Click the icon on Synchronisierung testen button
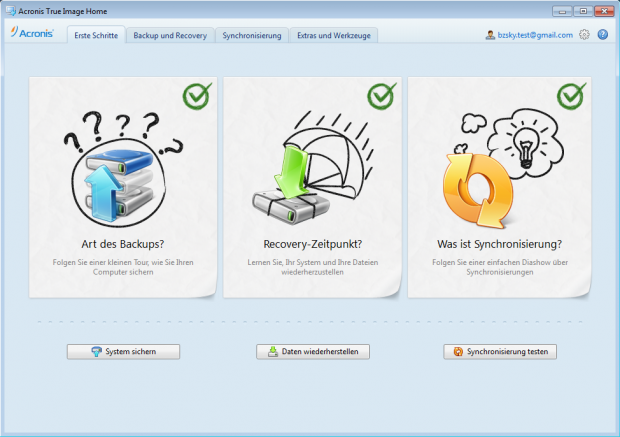Viewport: 620px width, 437px height. (458, 352)
